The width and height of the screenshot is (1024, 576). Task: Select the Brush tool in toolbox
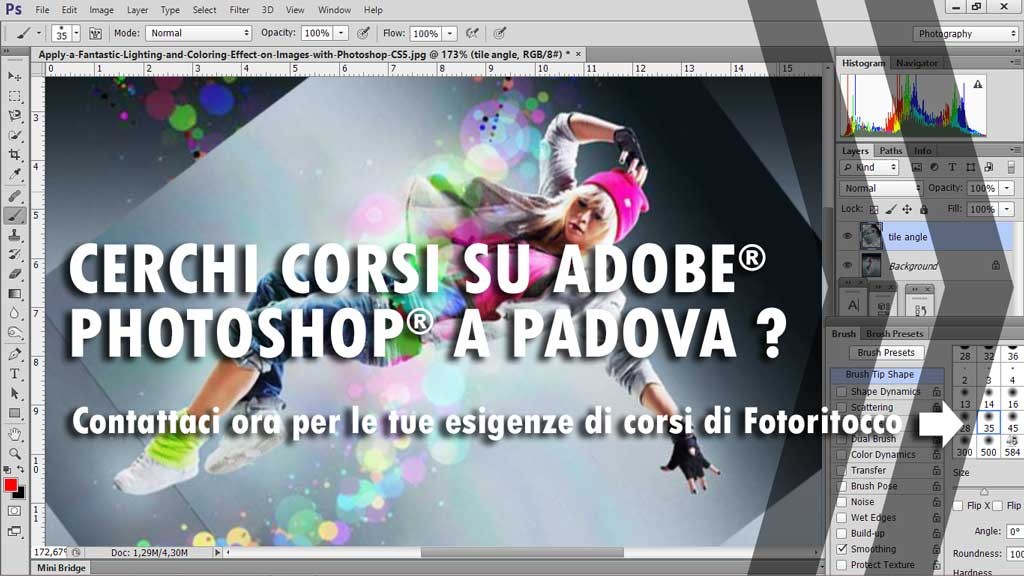click(x=14, y=216)
